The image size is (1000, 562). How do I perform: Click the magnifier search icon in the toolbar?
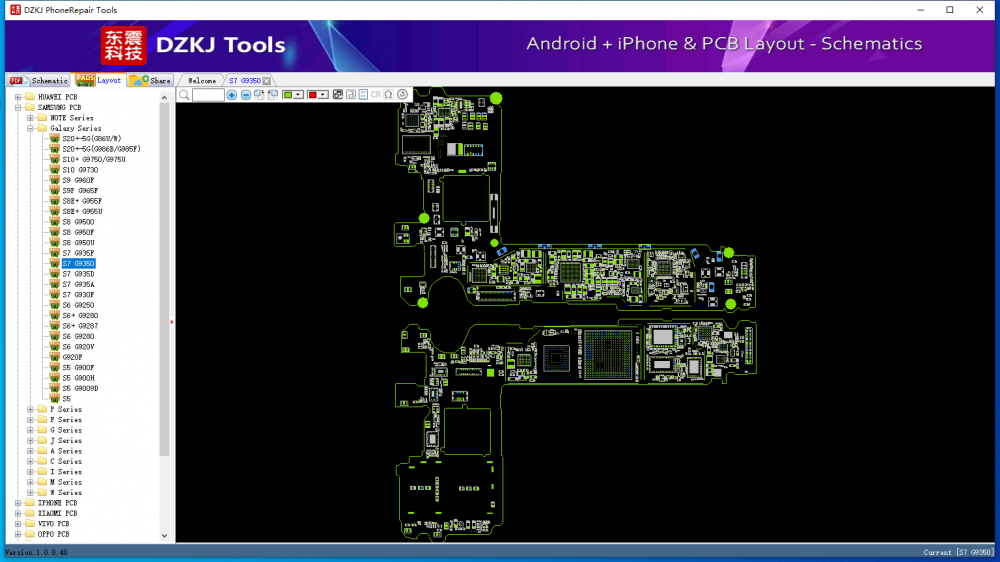[184, 95]
